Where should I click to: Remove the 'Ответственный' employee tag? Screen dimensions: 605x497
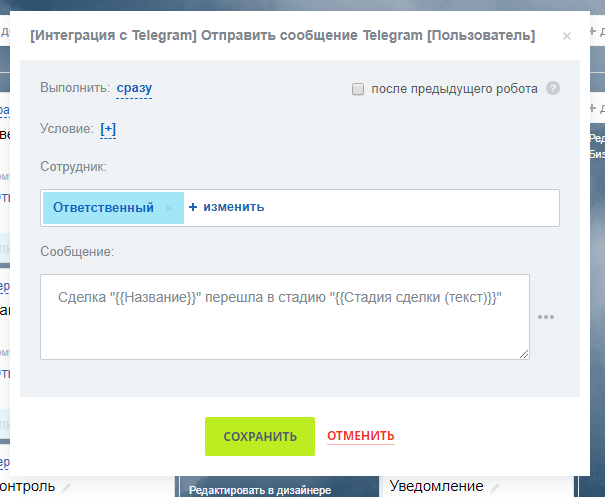pos(169,208)
